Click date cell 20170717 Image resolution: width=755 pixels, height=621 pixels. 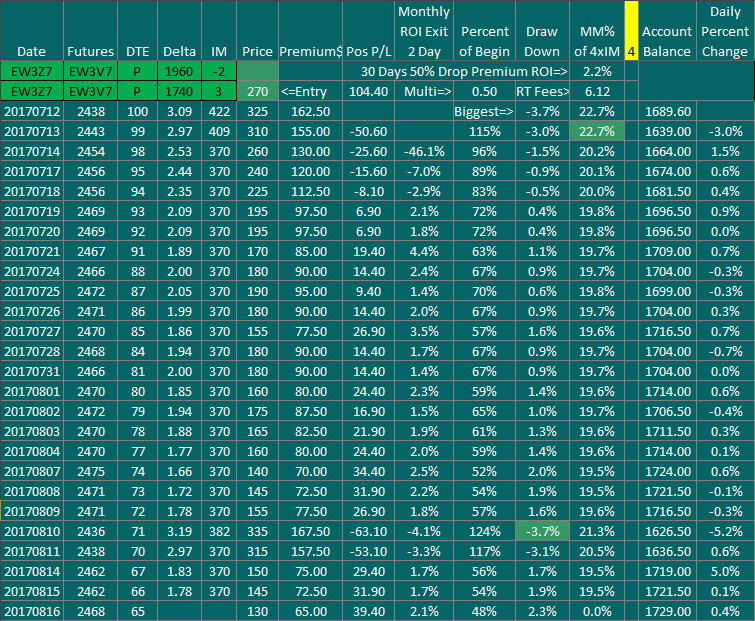click(x=31, y=171)
